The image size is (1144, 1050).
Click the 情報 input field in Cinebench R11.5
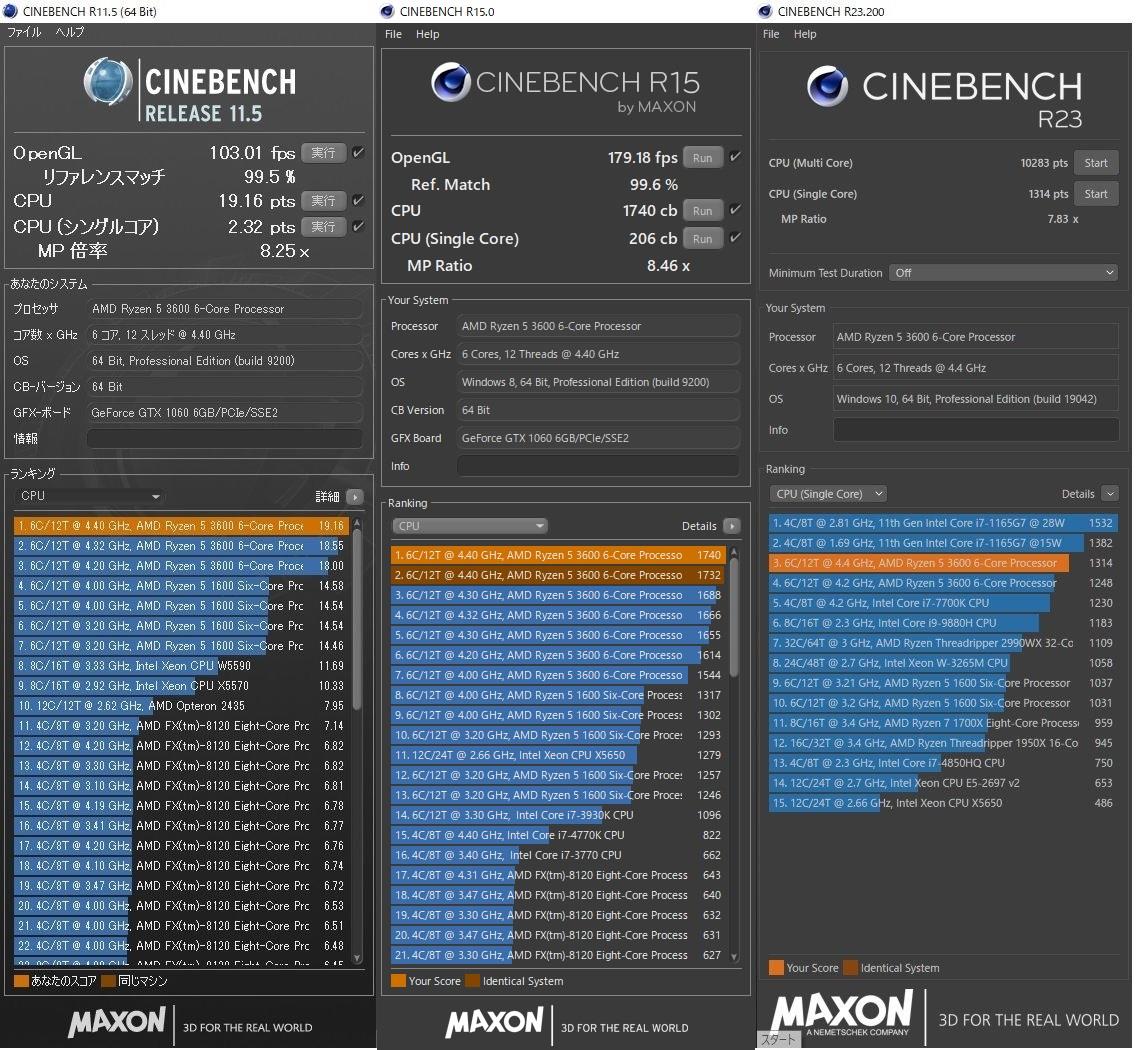coord(225,439)
